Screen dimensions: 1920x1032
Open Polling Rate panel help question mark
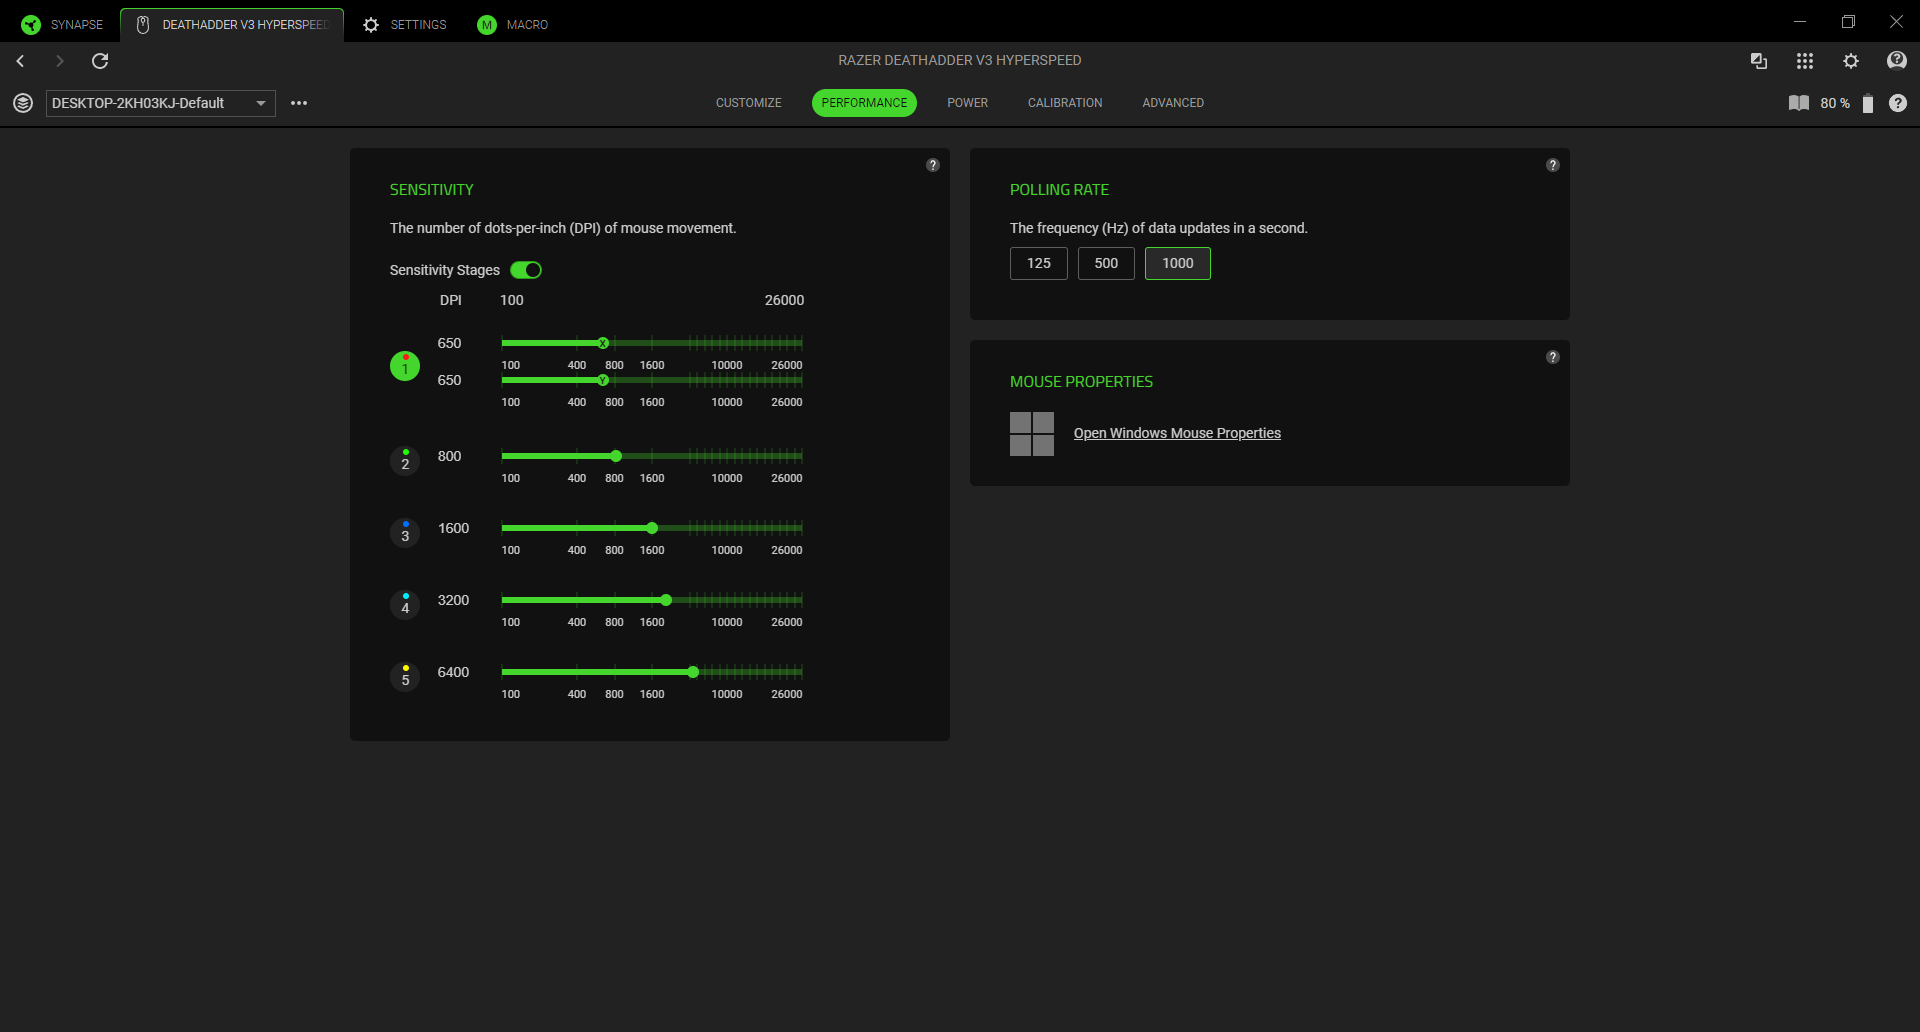click(1553, 165)
